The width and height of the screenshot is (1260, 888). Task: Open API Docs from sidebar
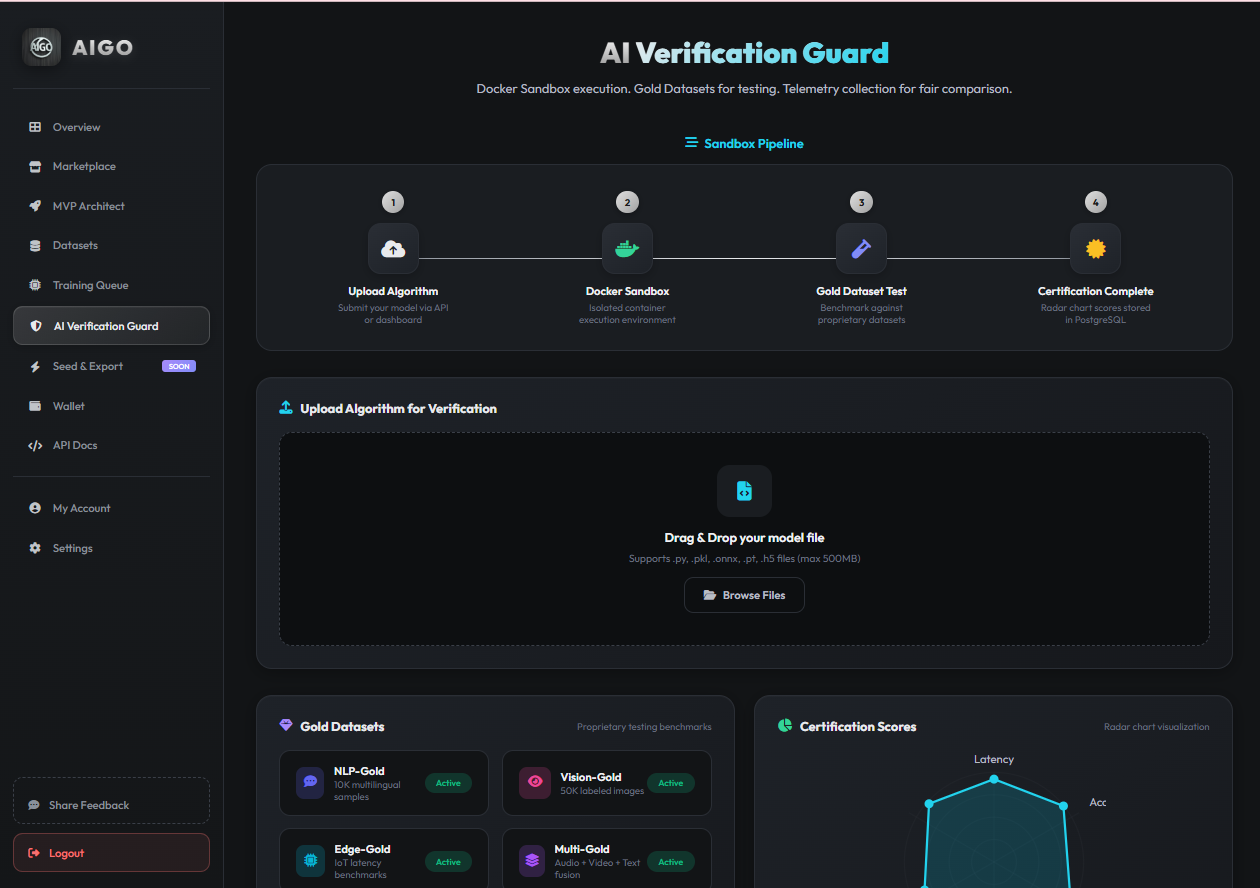pos(111,445)
